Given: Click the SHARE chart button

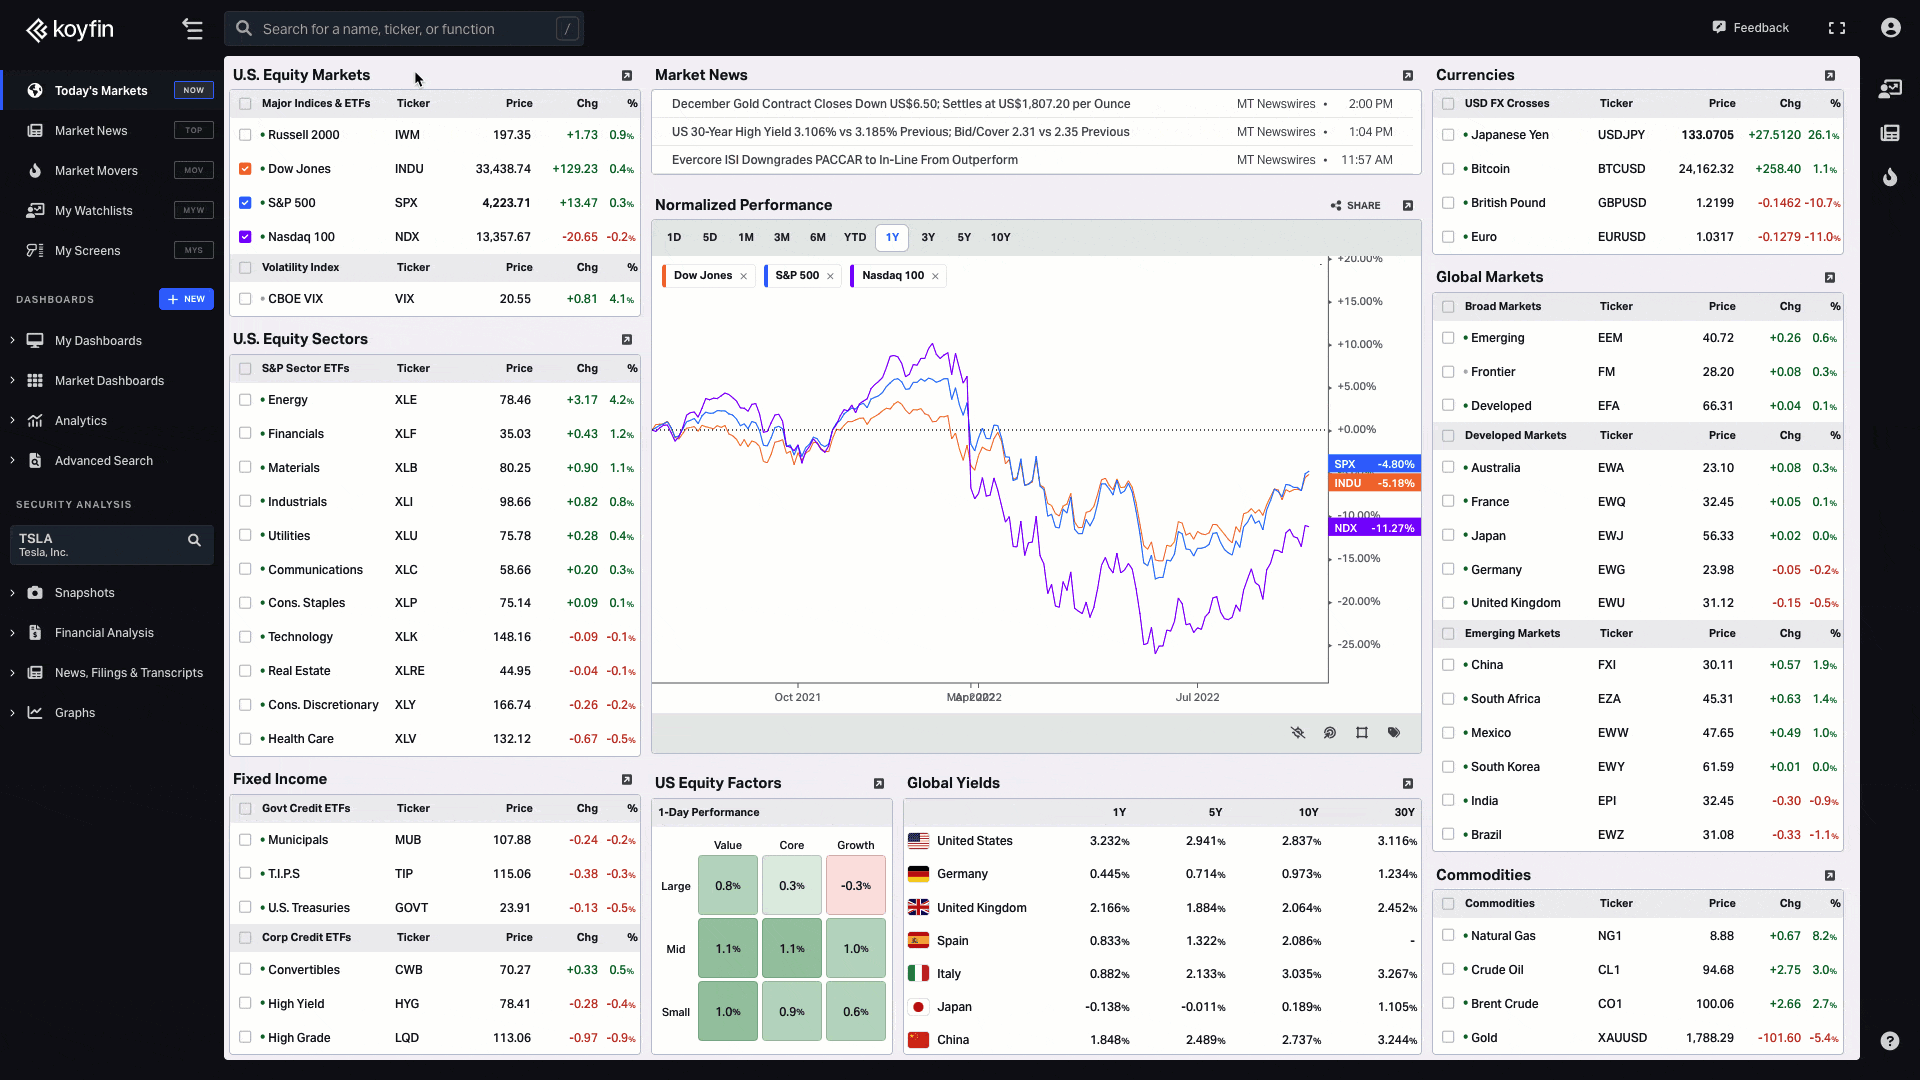Looking at the screenshot, I should (x=1355, y=206).
